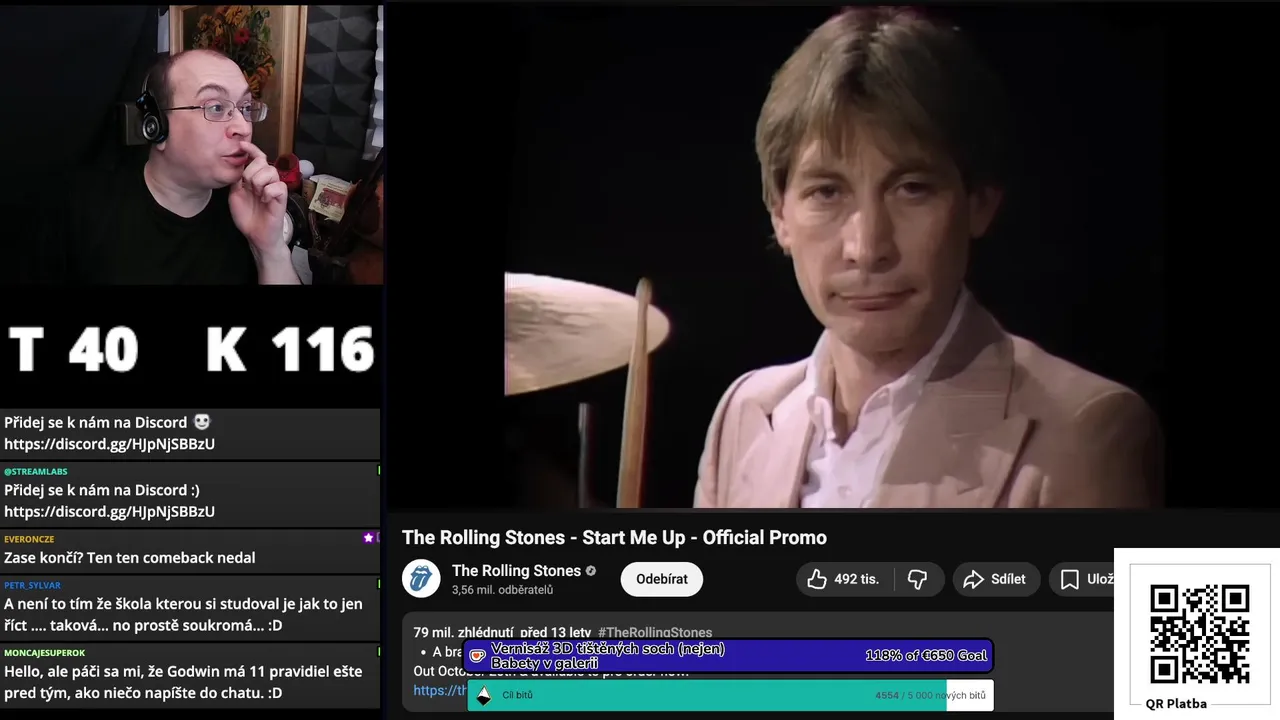The height and width of the screenshot is (720, 1280).
Task: Like the video with thumbs up
Action: [846, 579]
